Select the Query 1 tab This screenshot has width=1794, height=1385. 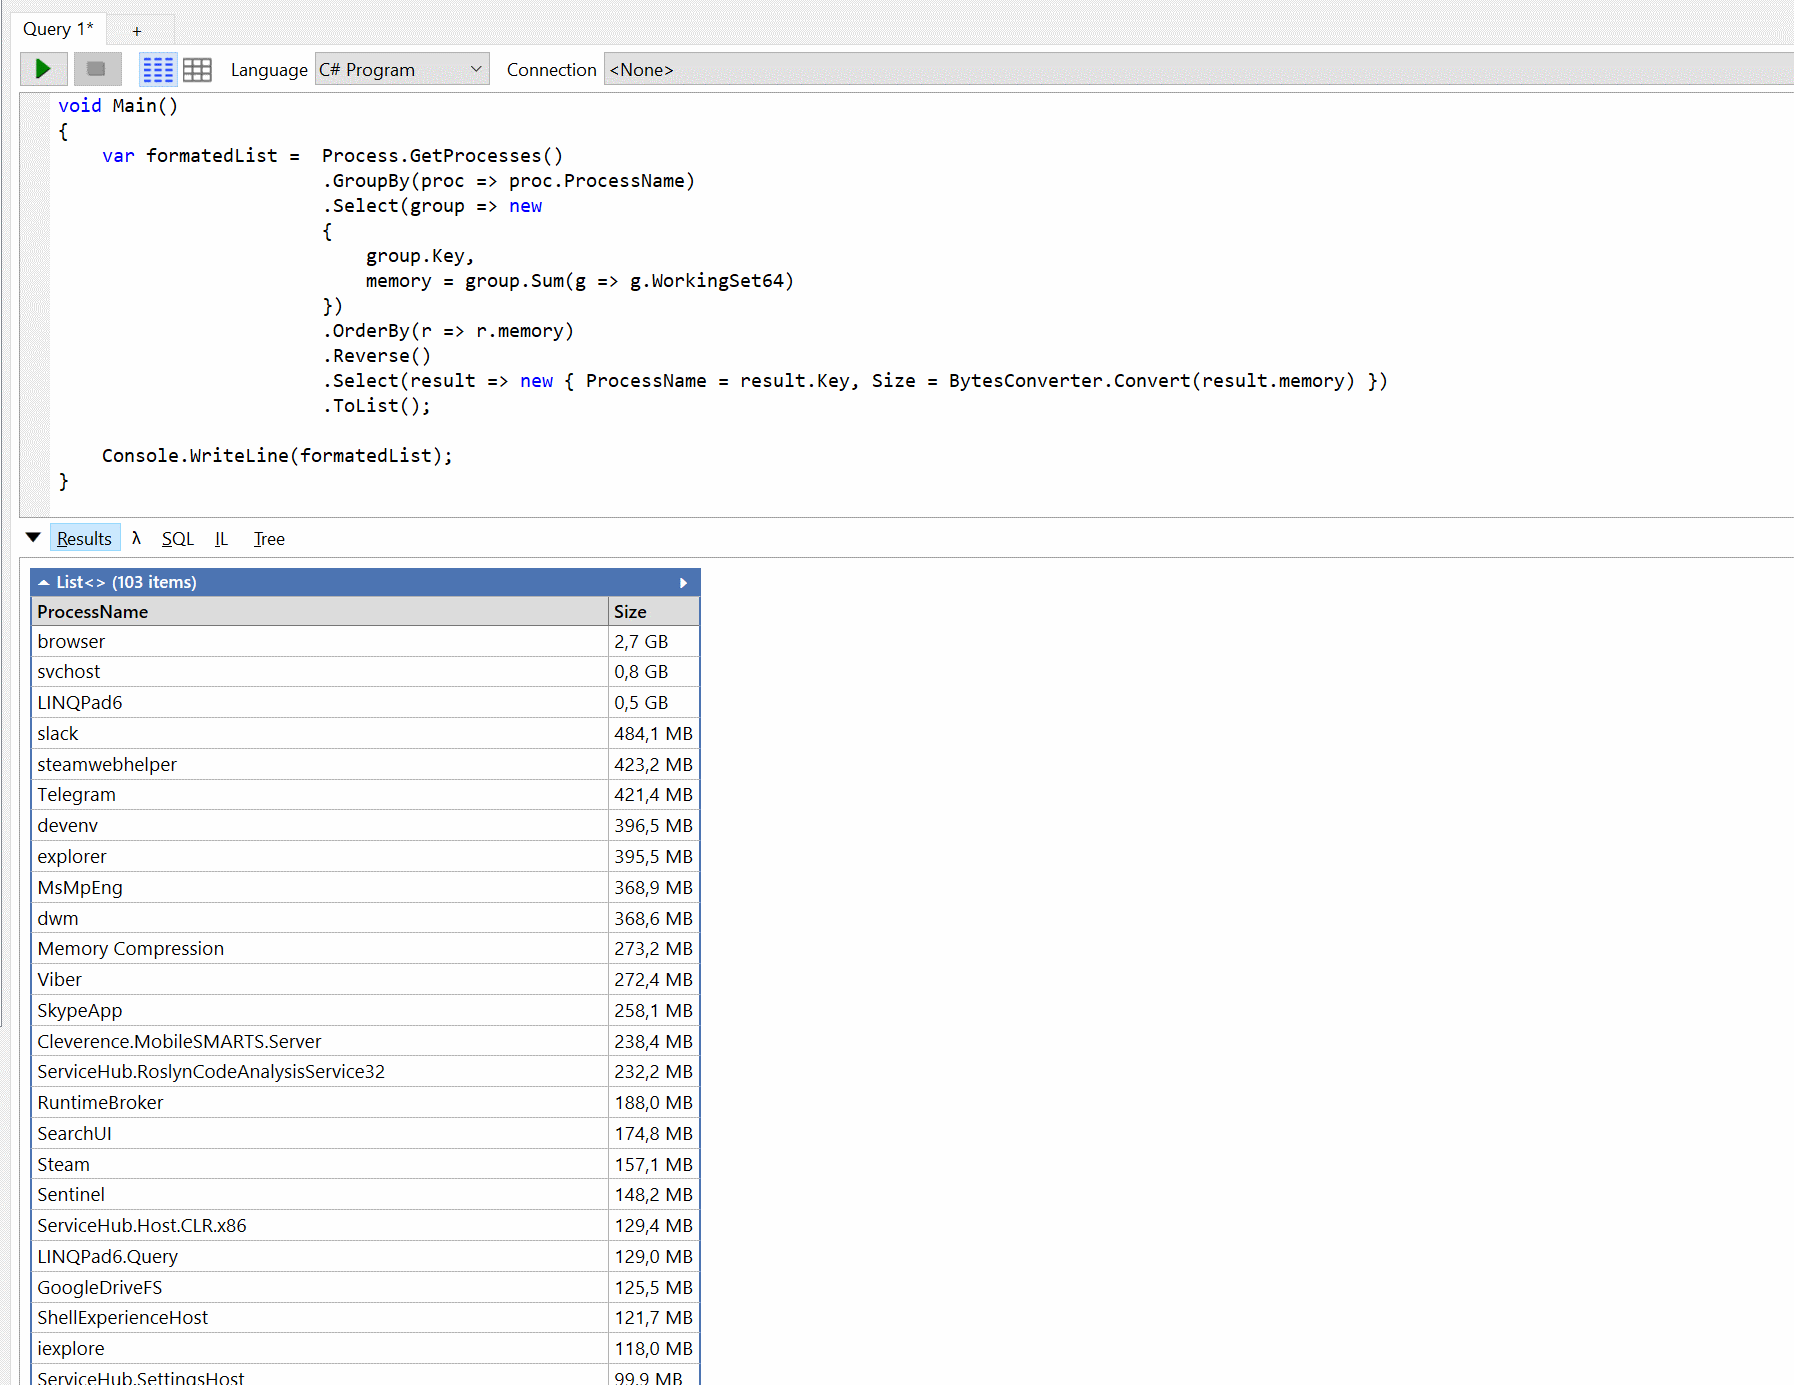point(58,29)
